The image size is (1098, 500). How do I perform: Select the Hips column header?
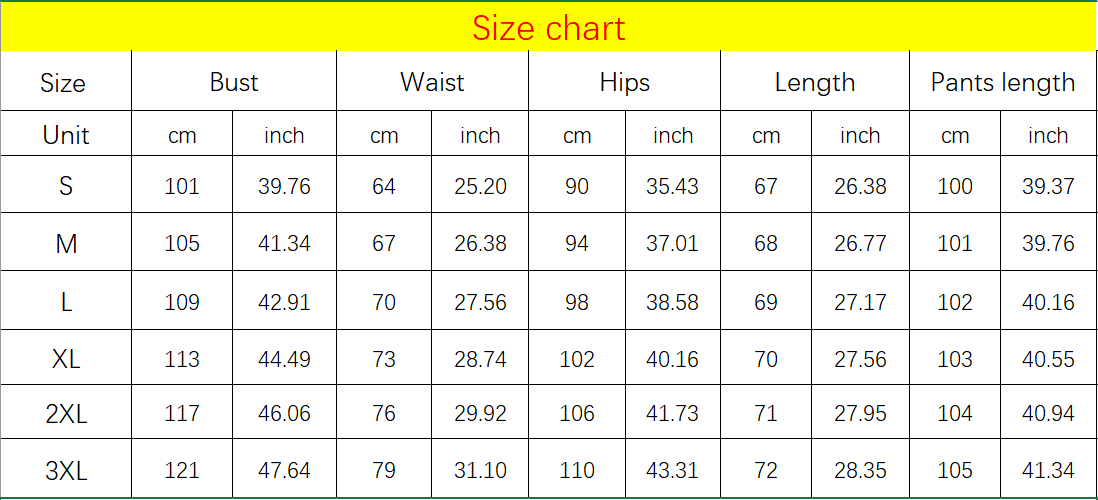pos(624,82)
